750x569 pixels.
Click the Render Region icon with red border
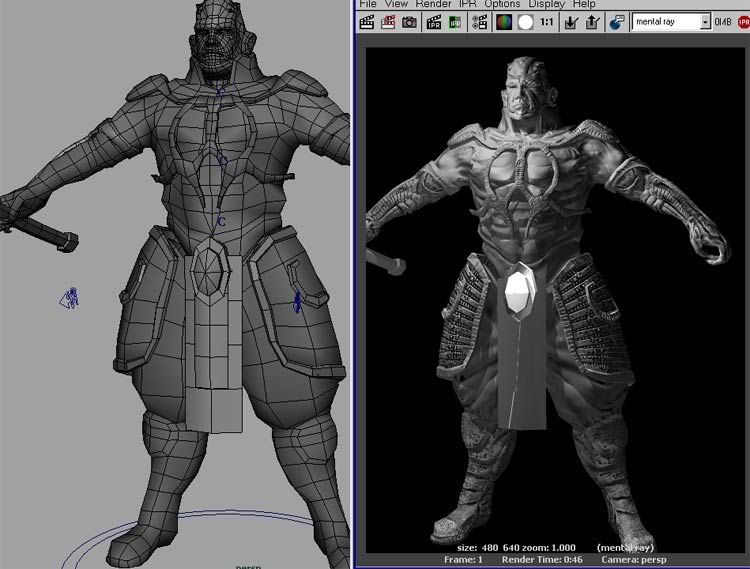388,22
